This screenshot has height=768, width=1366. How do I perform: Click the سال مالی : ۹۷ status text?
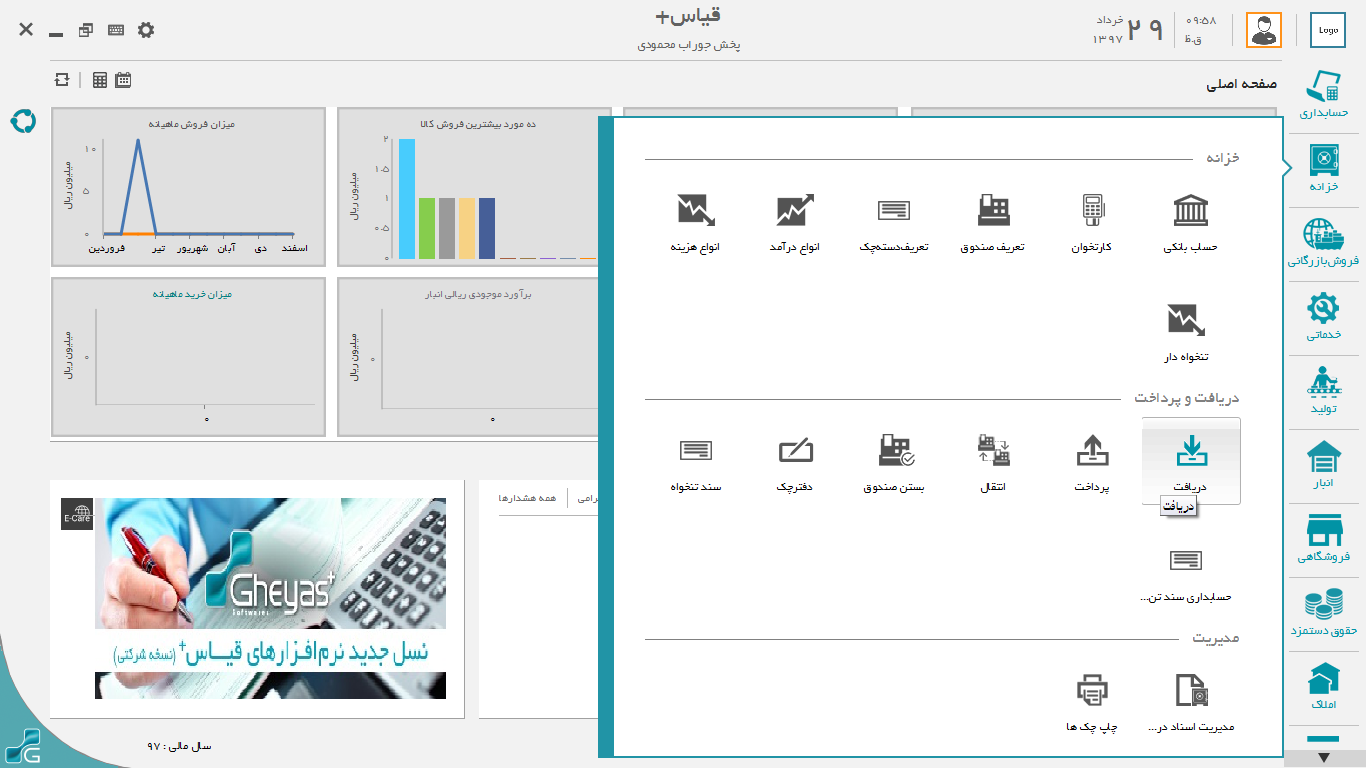180,746
